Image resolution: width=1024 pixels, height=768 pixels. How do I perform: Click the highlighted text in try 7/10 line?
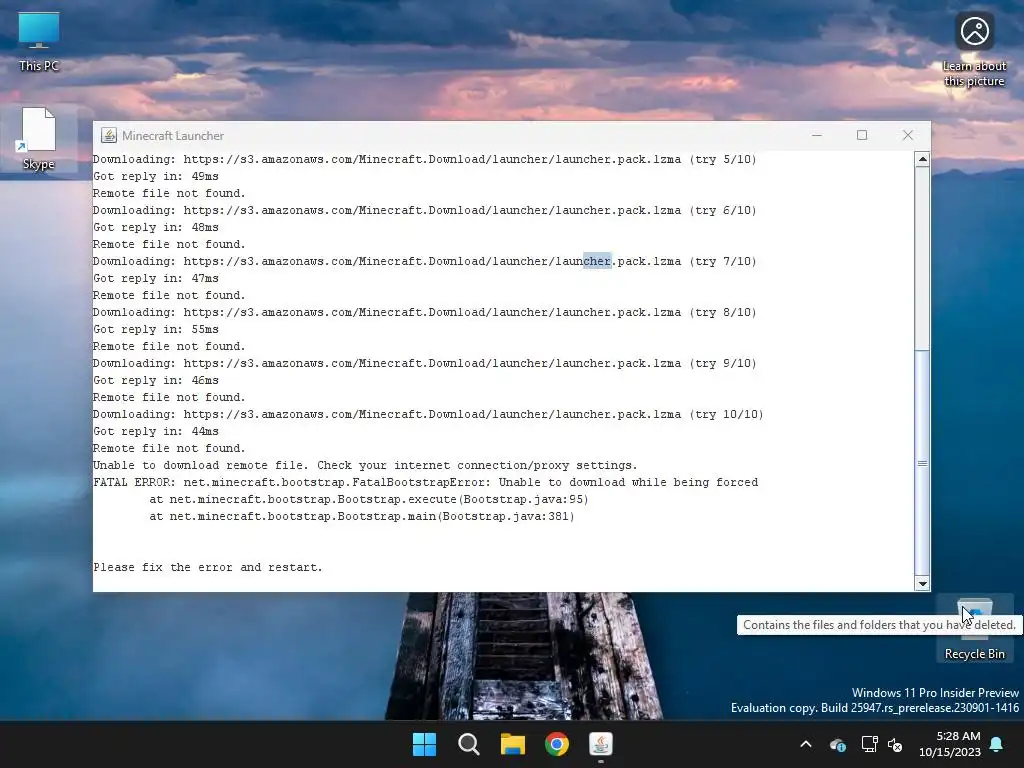[597, 261]
